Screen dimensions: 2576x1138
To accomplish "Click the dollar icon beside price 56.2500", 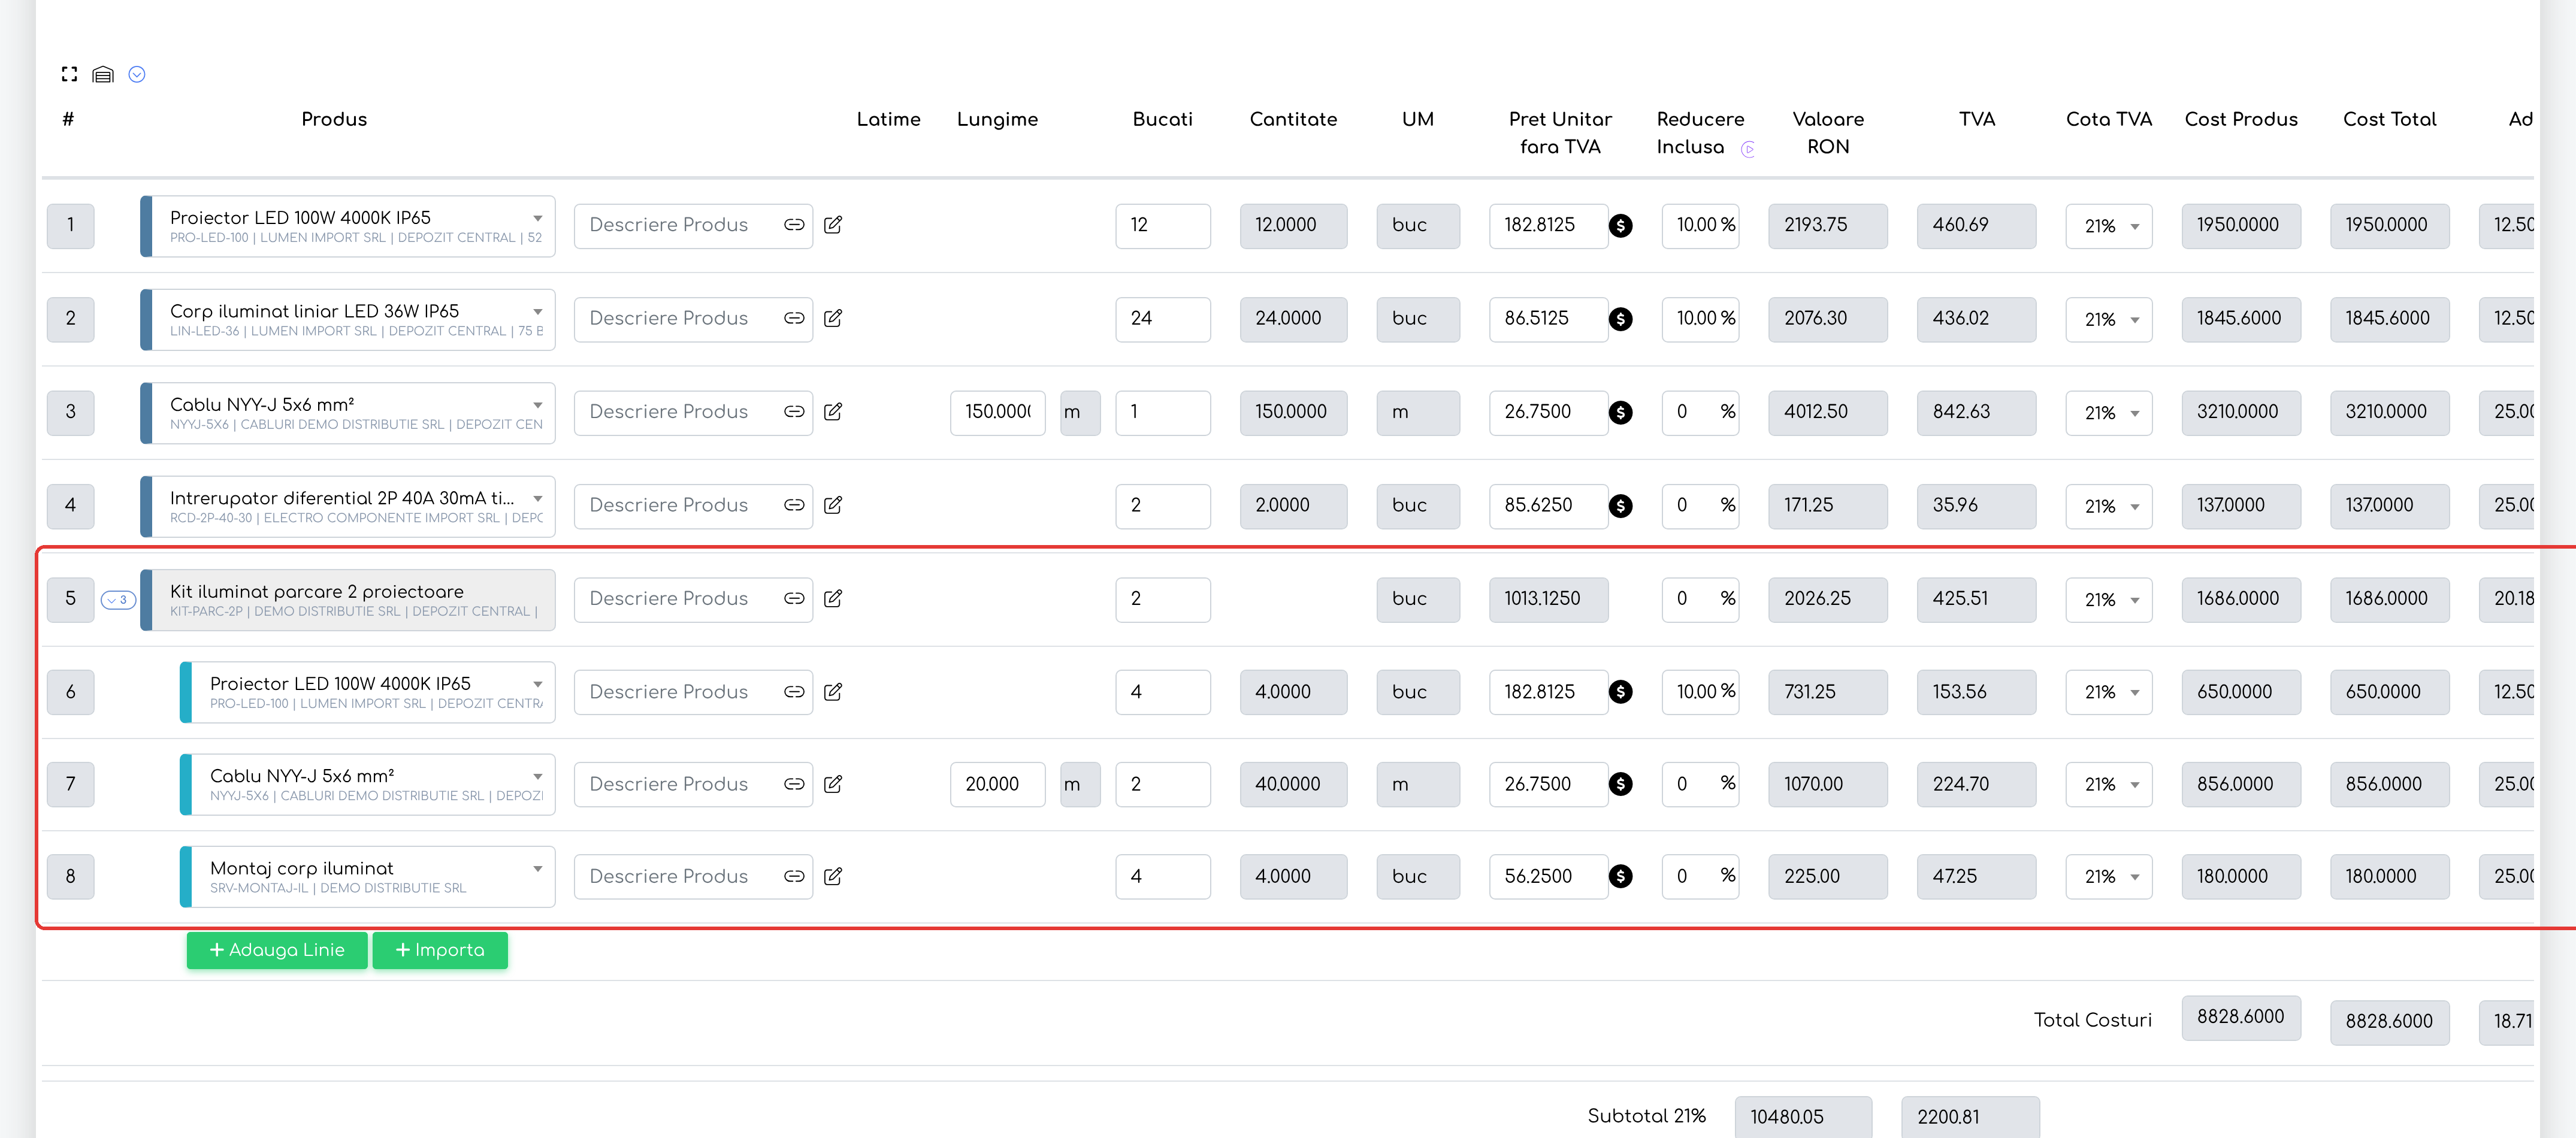I will click(x=1621, y=877).
